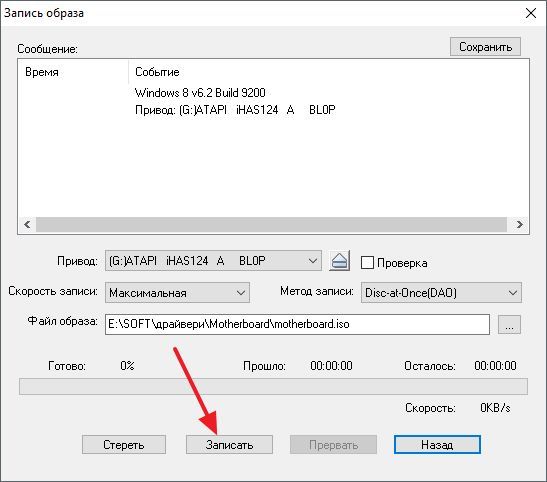Start burning with Записать button
The width and height of the screenshot is (547, 482).
pos(229,444)
